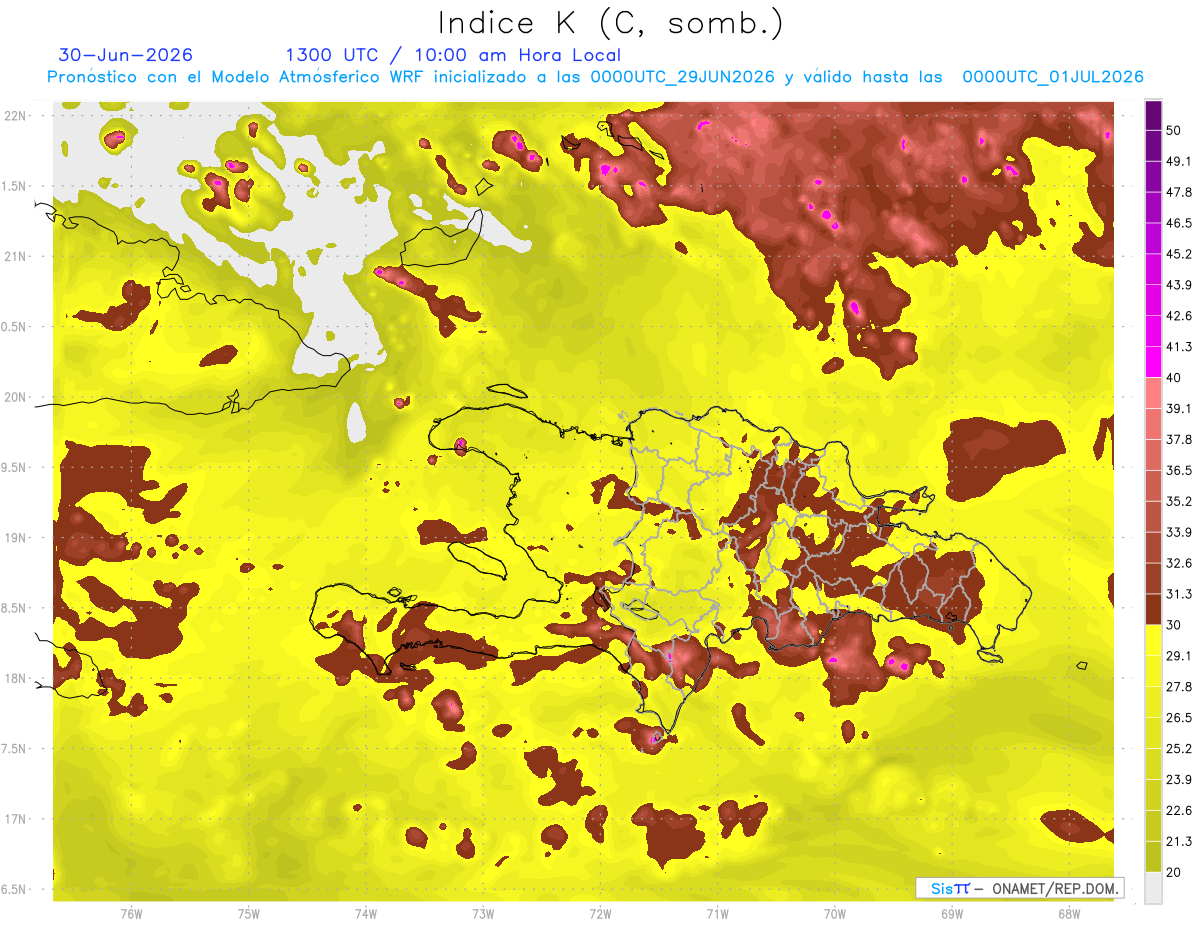The width and height of the screenshot is (1200, 927).
Task: Click the legend value "27.8"
Action: tap(1179, 687)
